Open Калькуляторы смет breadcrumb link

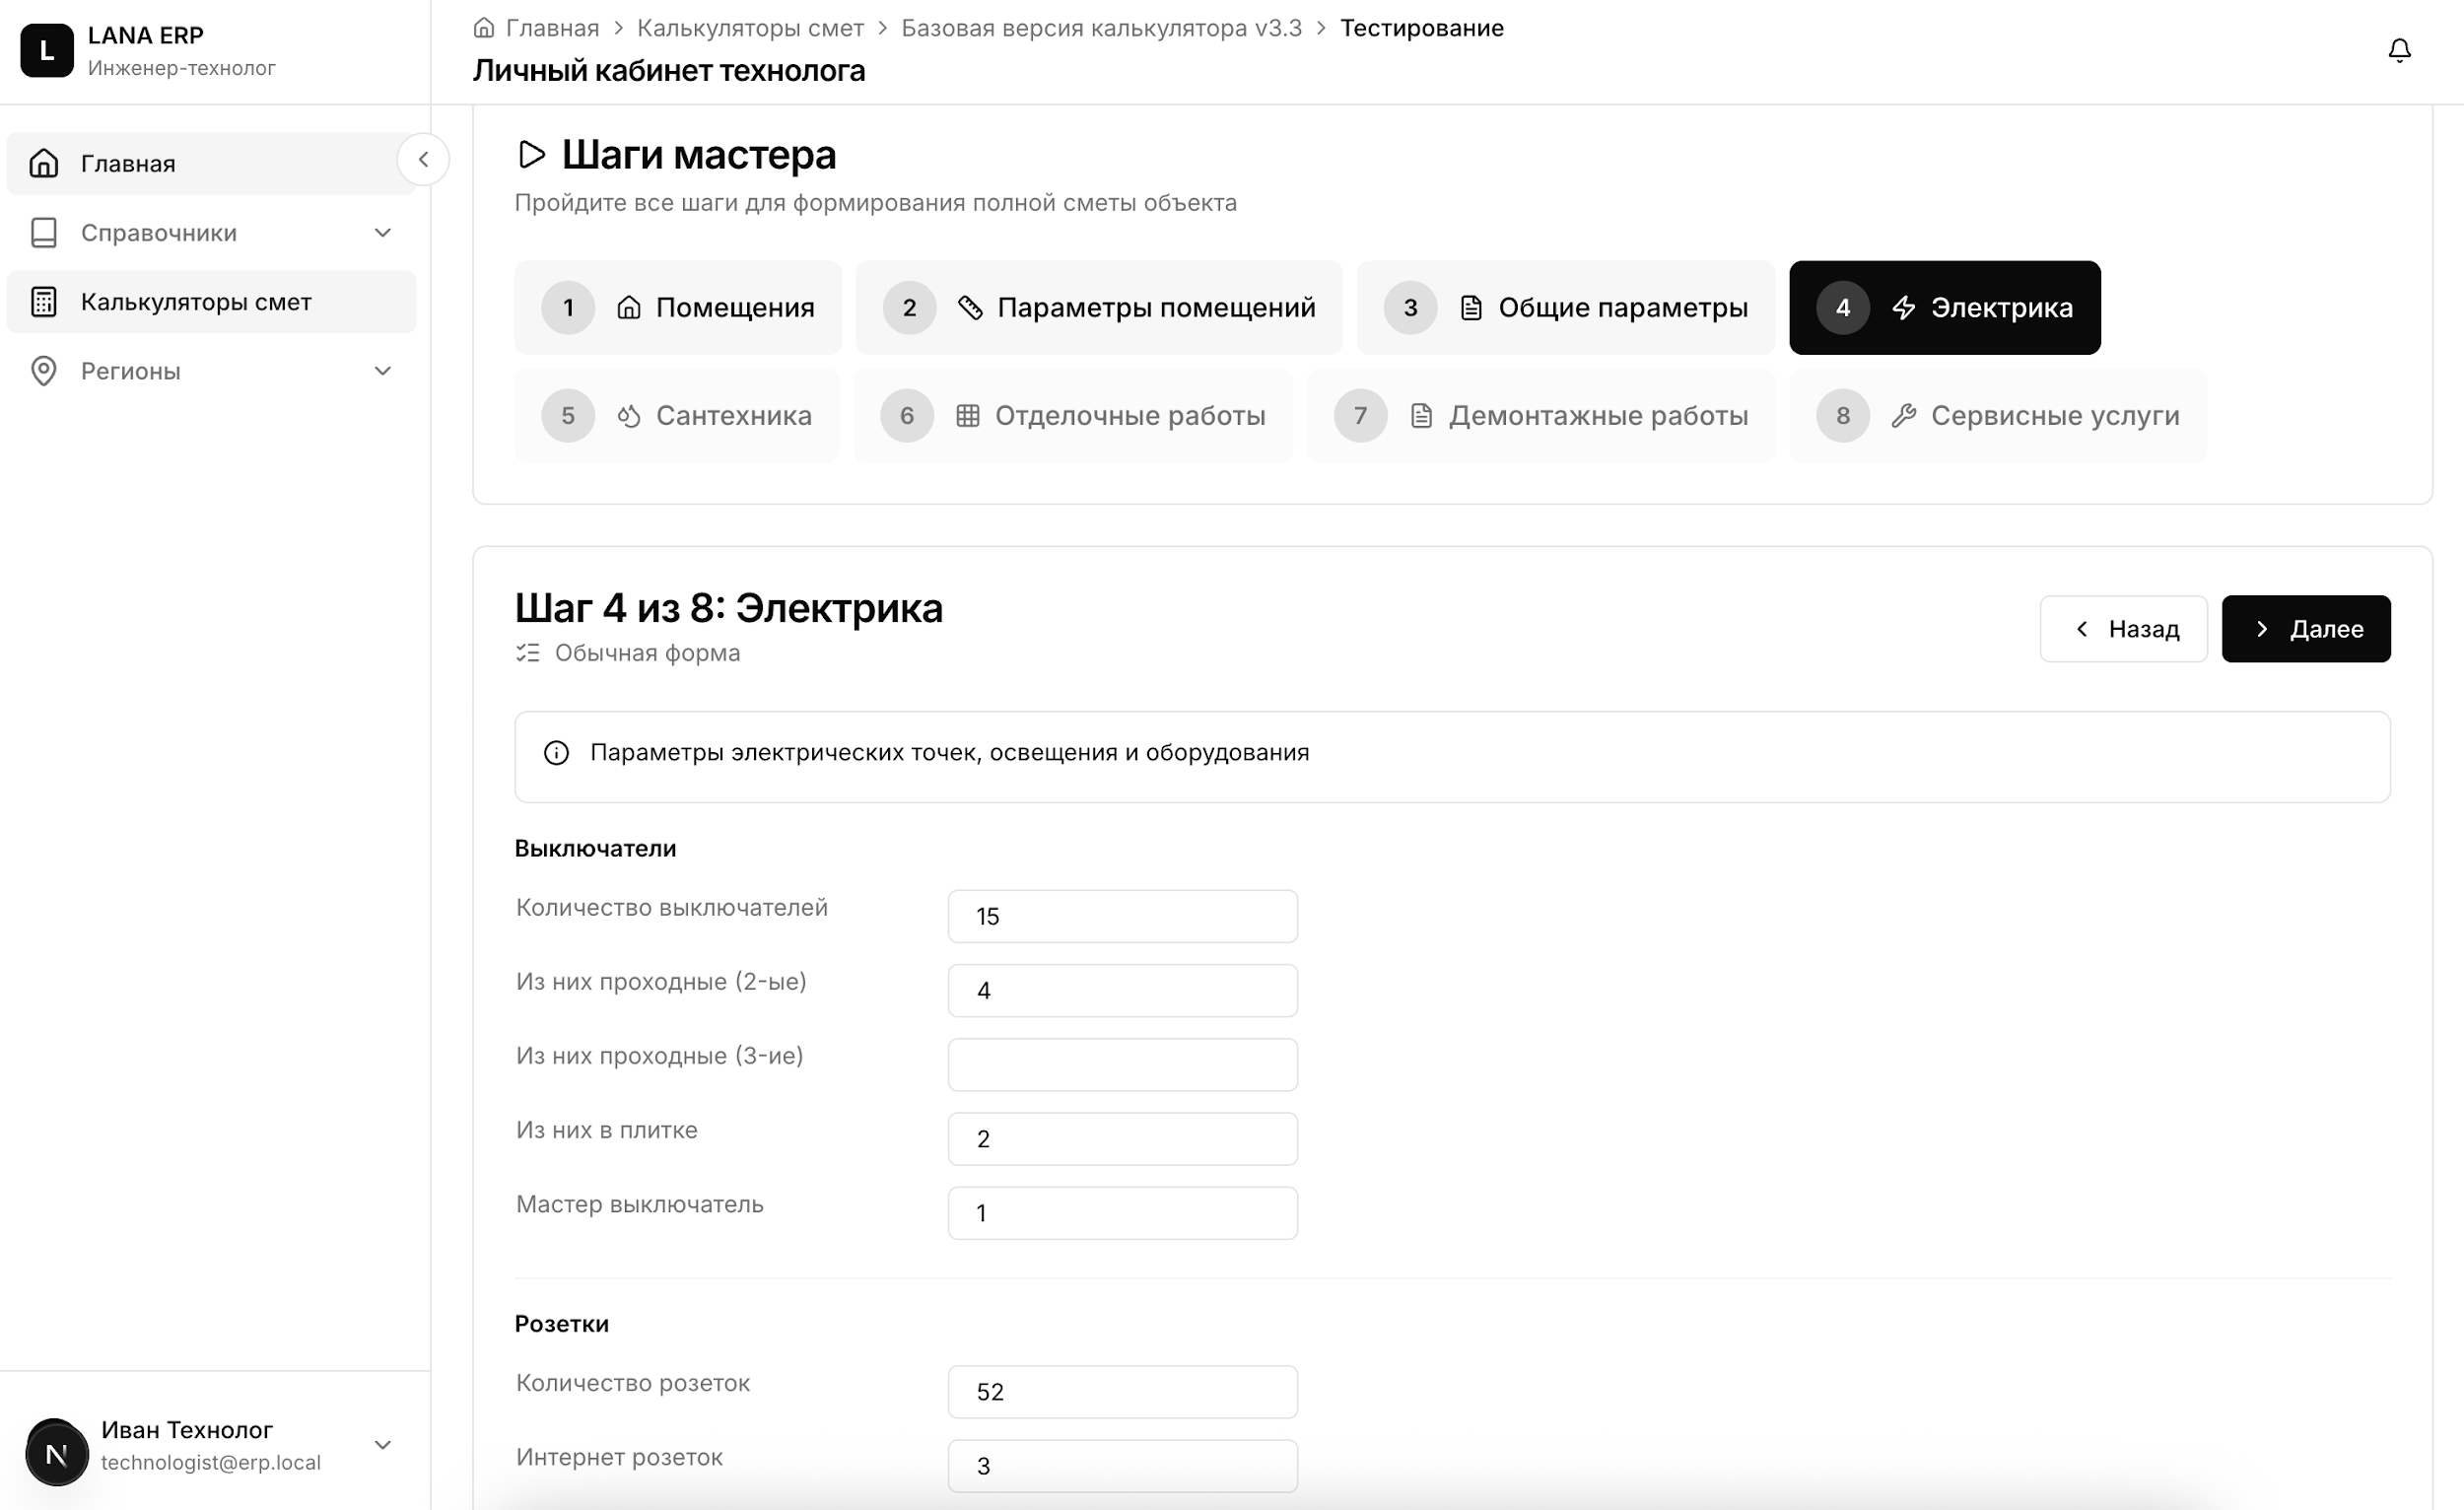click(x=750, y=28)
